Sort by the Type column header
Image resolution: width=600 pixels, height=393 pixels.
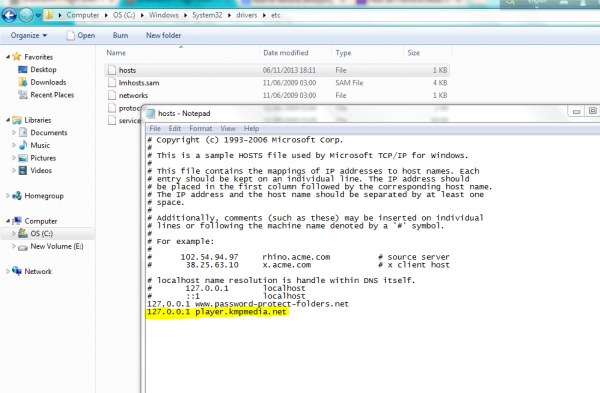(x=343, y=53)
